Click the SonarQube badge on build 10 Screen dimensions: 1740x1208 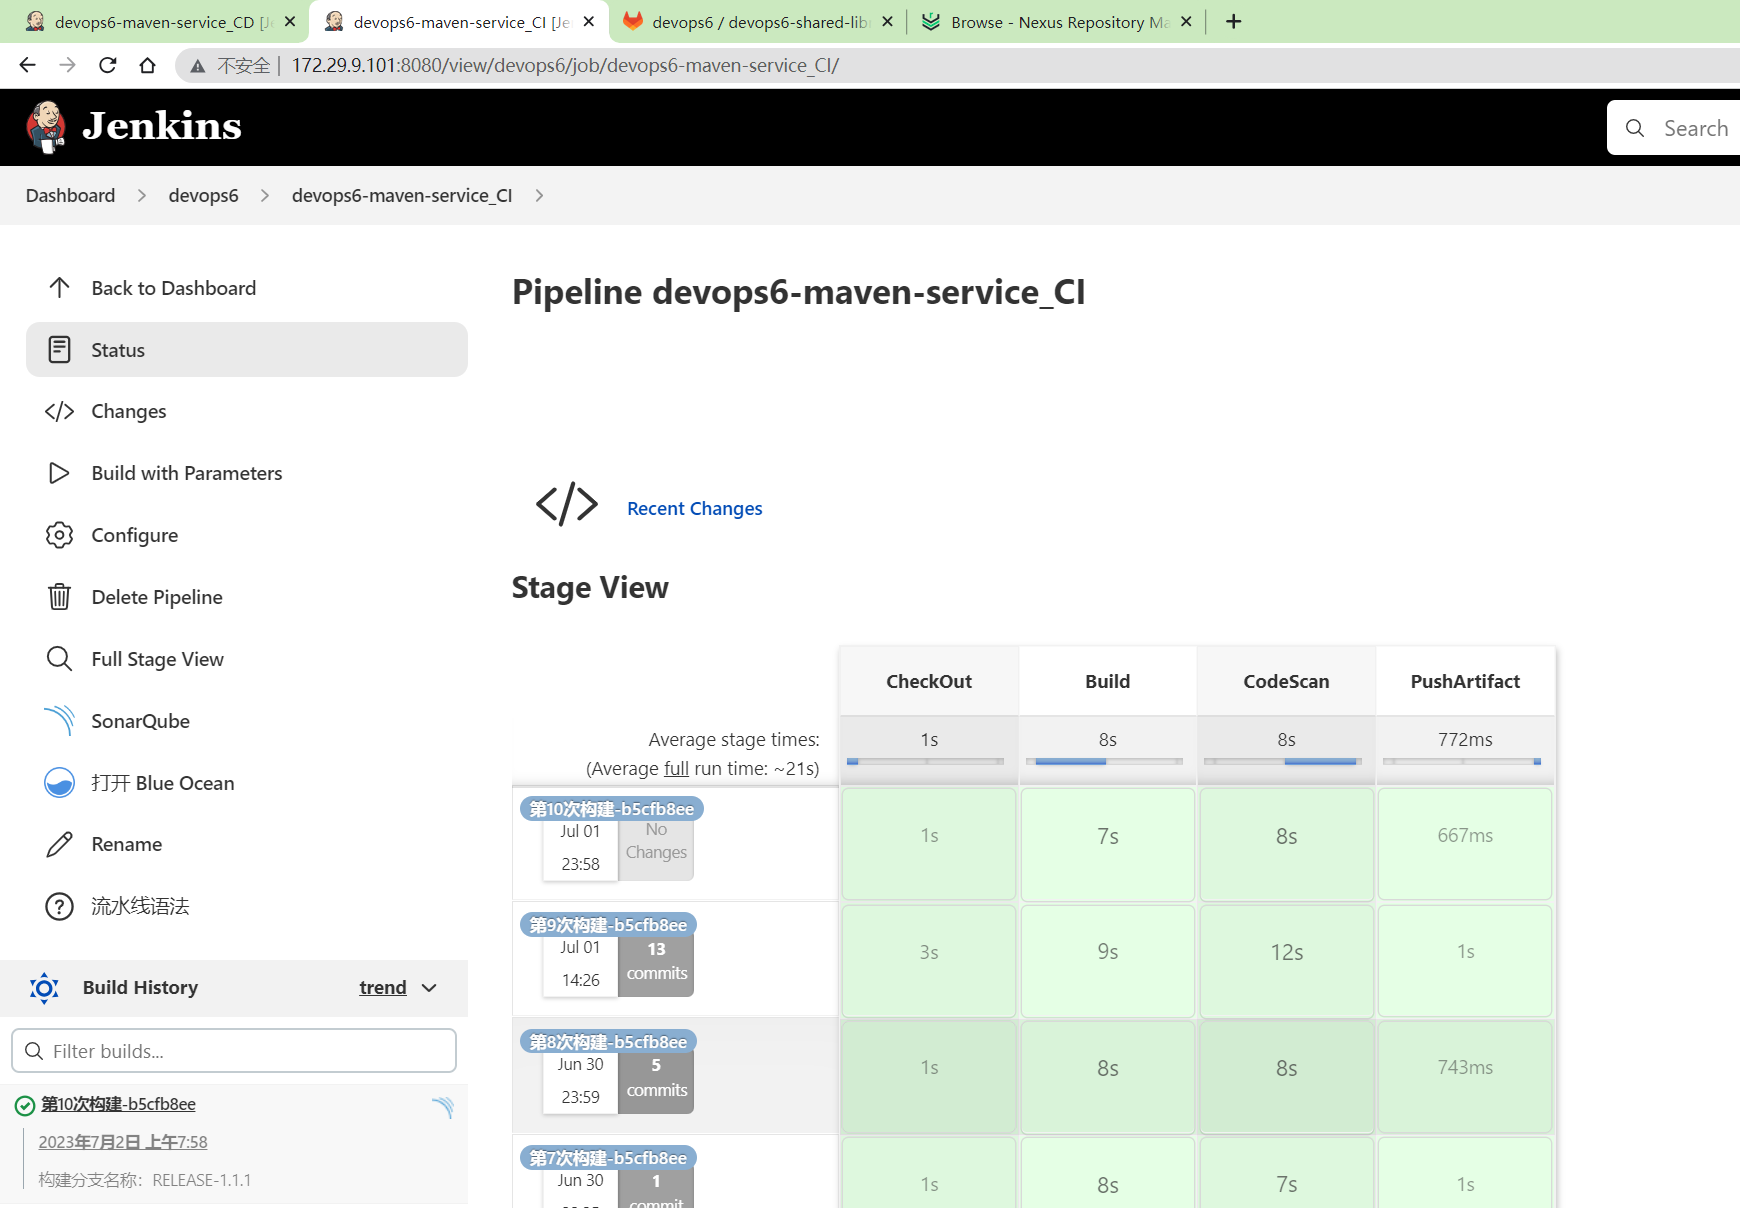pyautogui.click(x=442, y=1107)
